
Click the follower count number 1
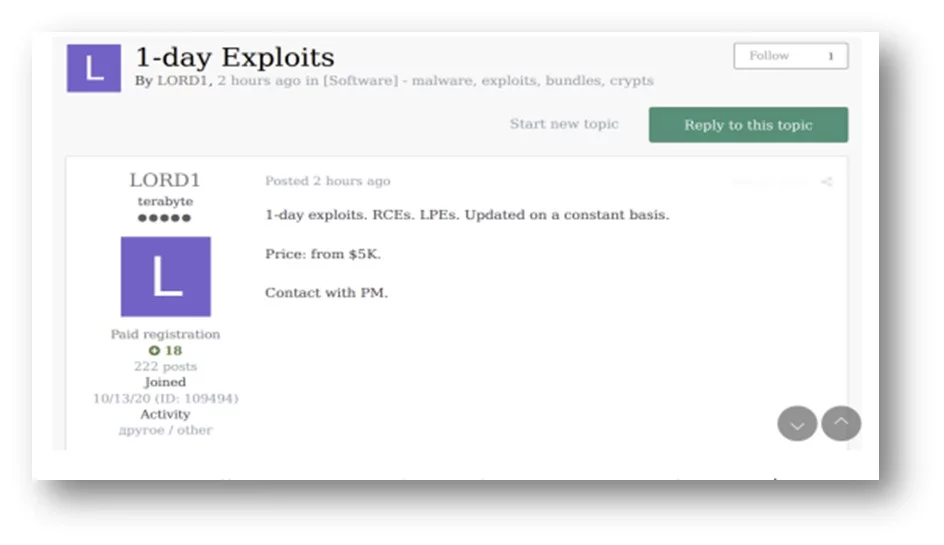pyautogui.click(x=830, y=57)
